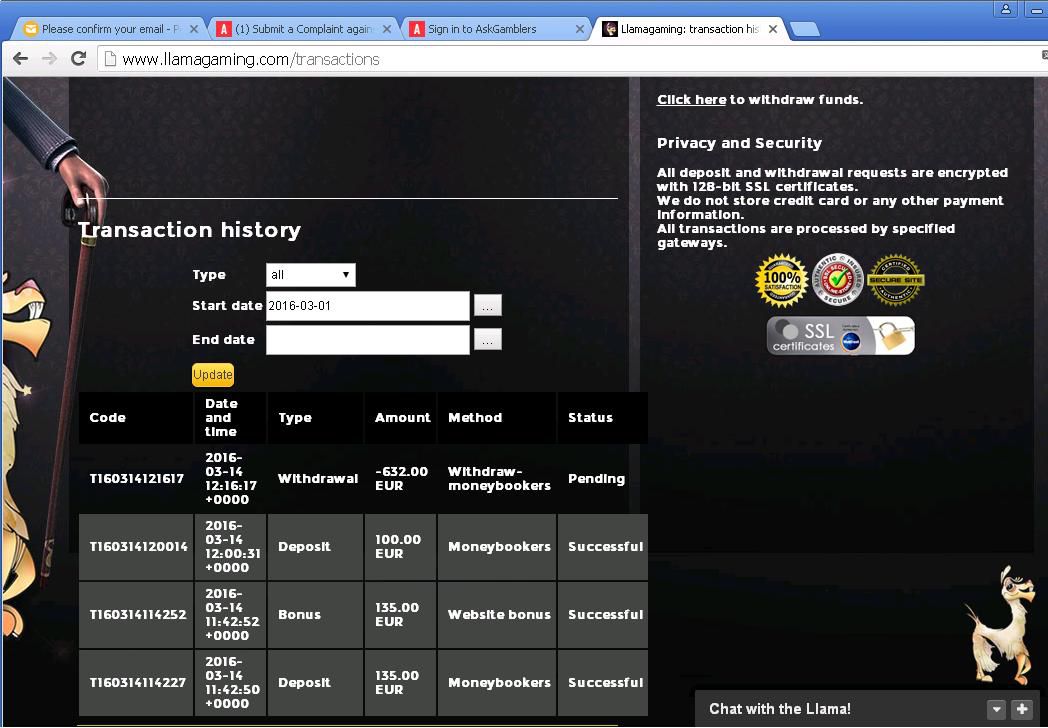1048x728 pixels.
Task: Click the '100.00 EUR' amount cell
Action: [398, 547]
